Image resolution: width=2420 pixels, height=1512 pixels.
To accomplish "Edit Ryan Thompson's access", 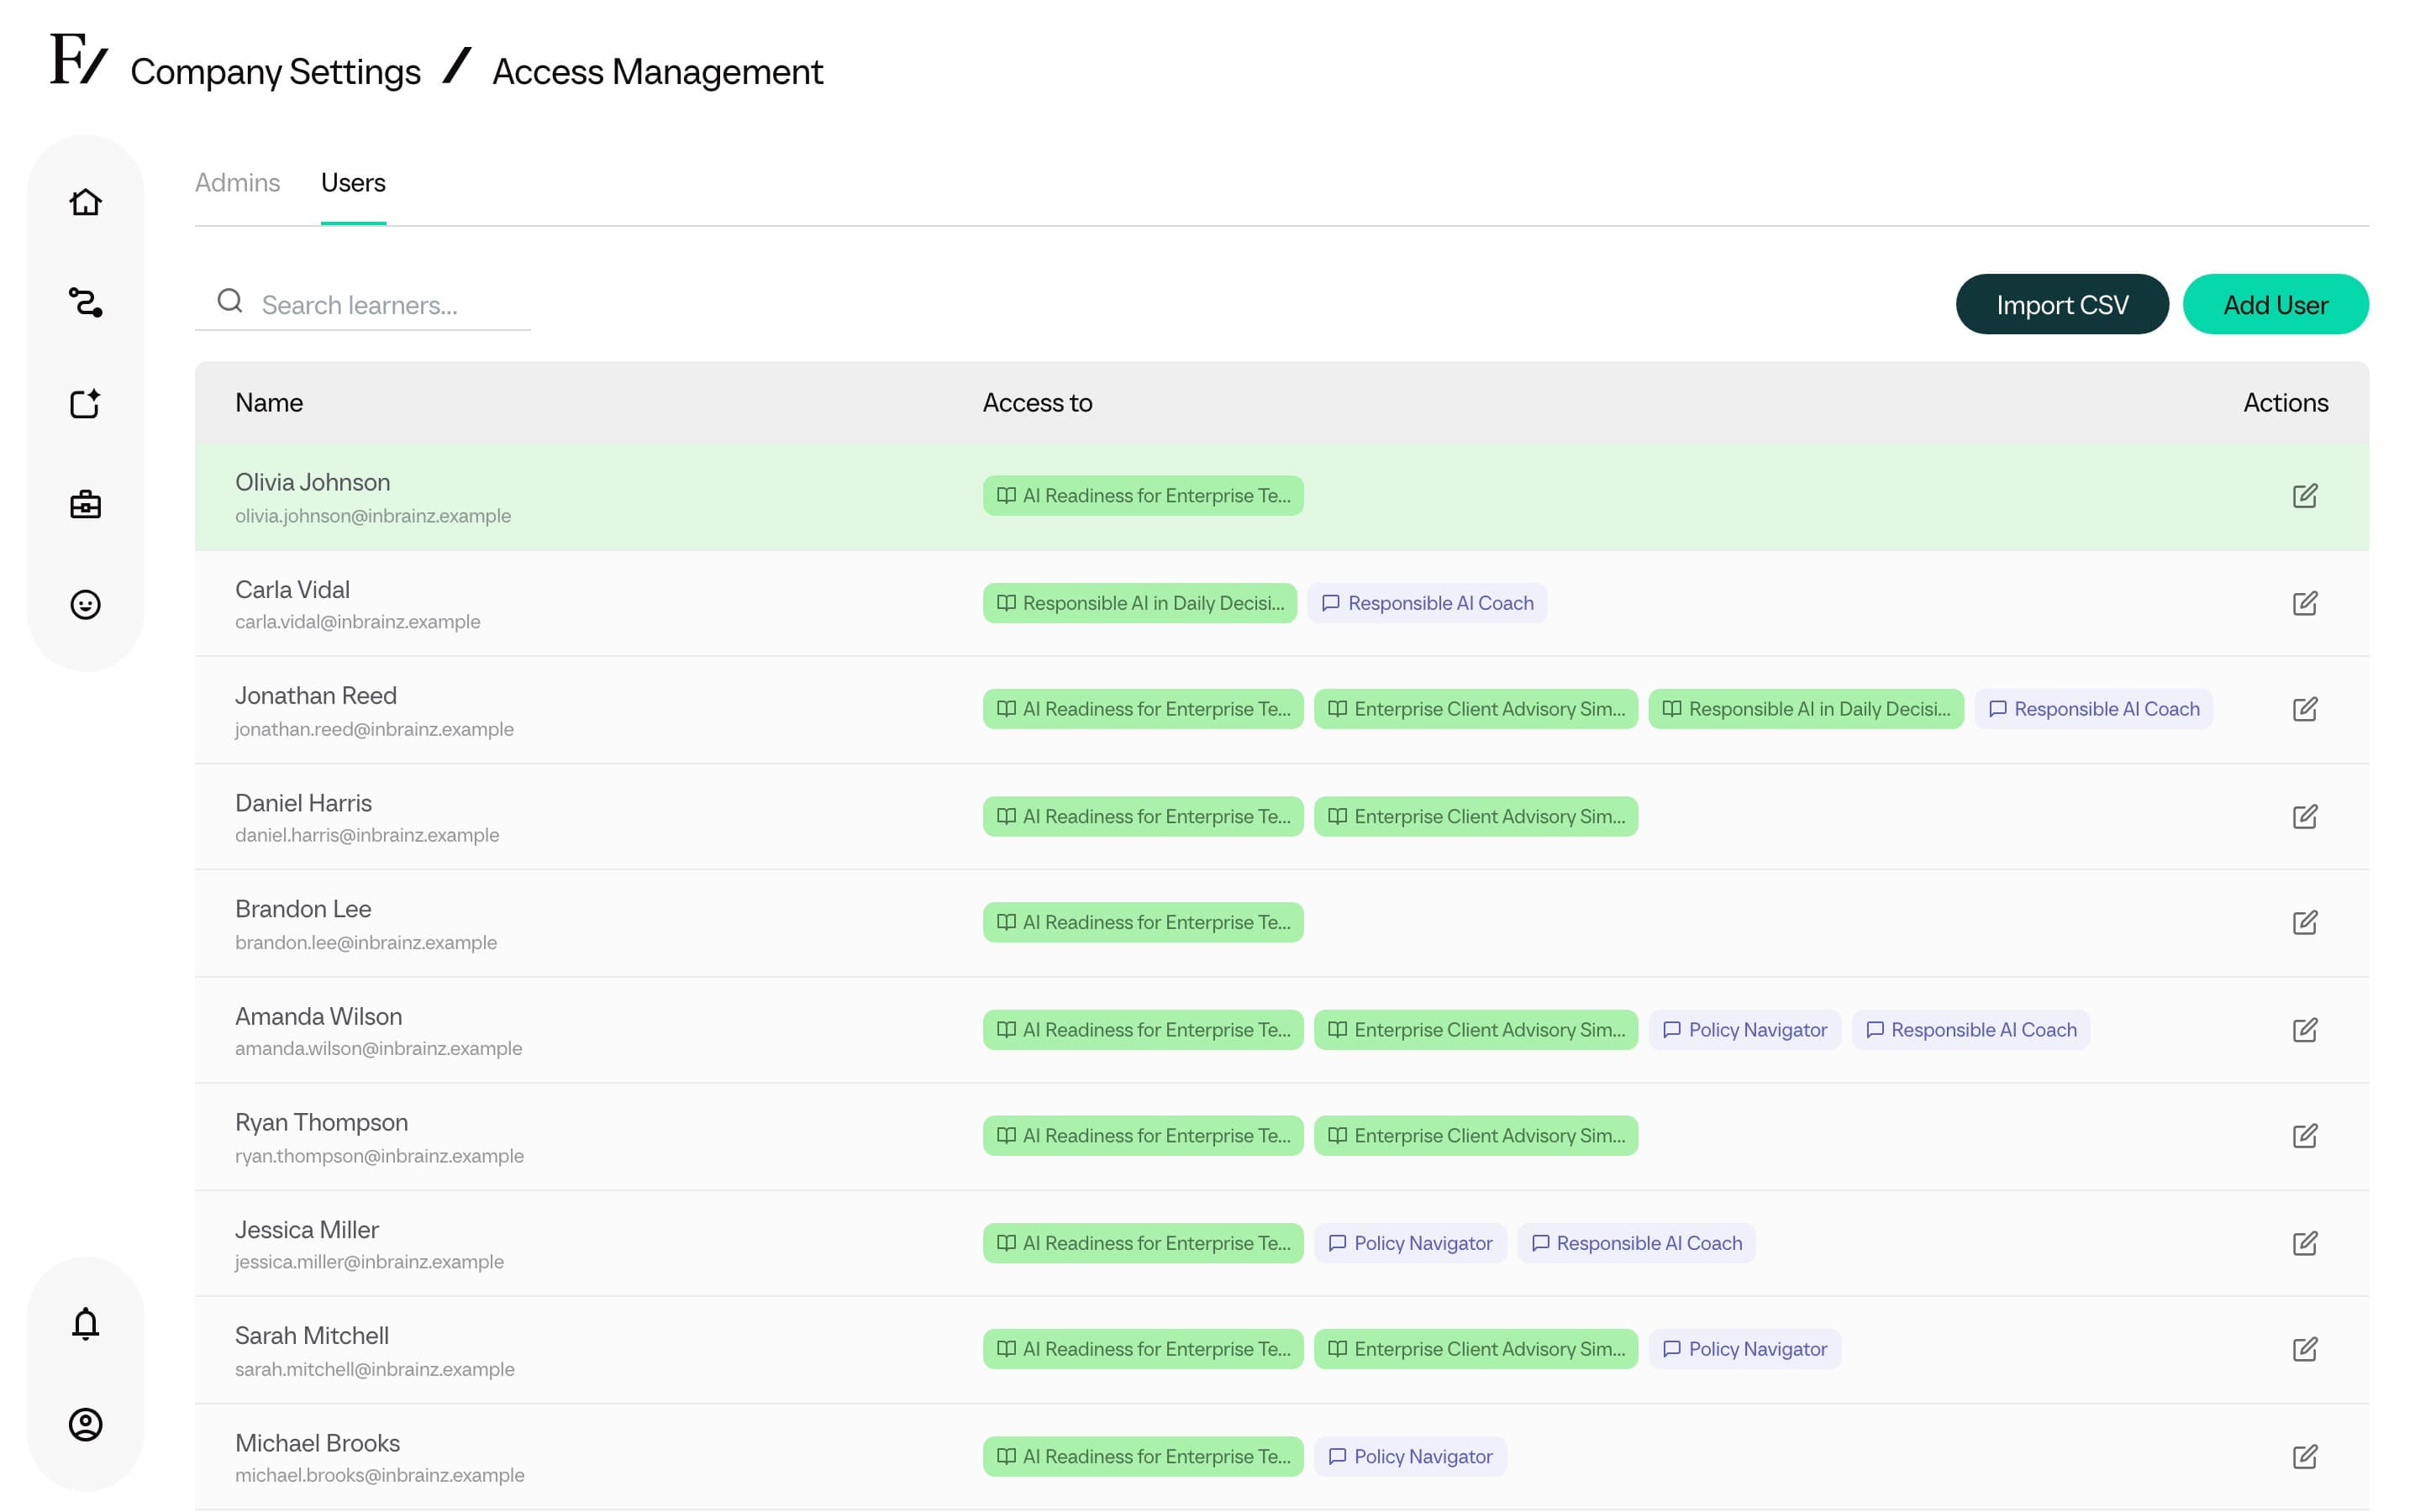I will [2304, 1136].
